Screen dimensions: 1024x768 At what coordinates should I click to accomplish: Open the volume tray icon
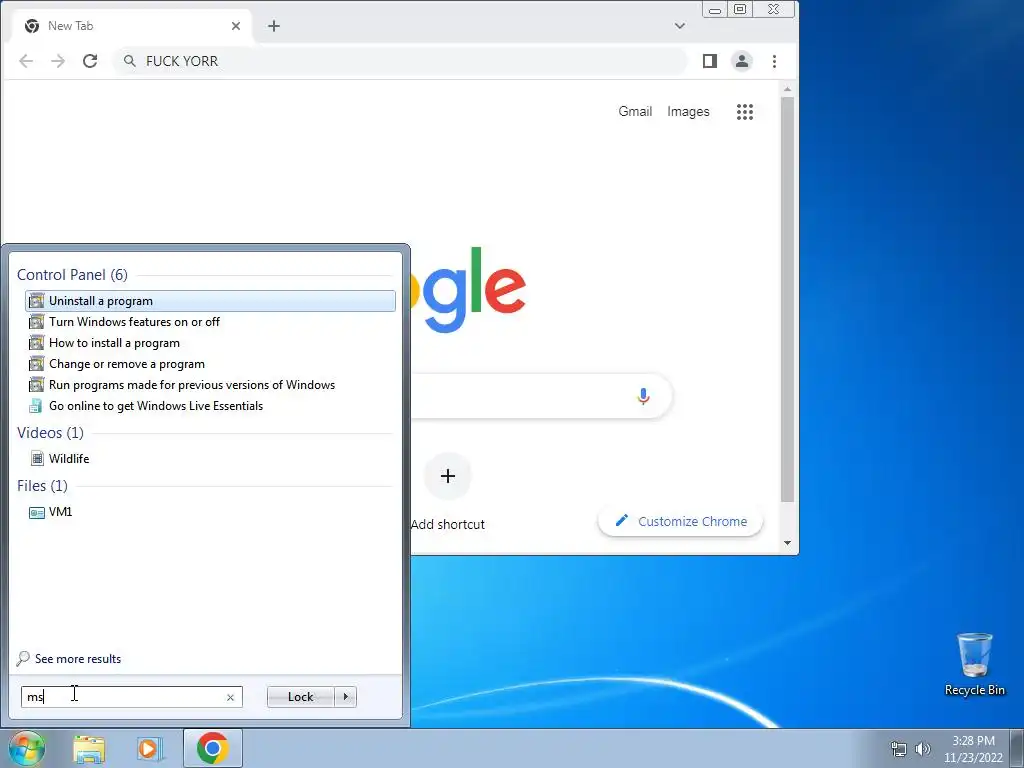tap(922, 749)
